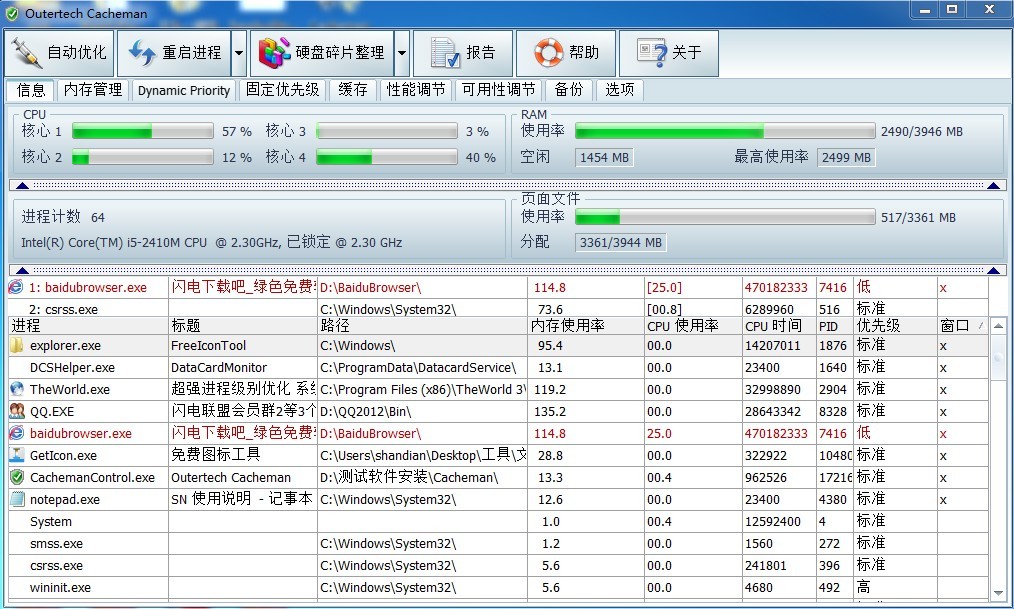Start 硬盘碎片整理 defragmentation tool
Screen dimensions: 1014x609
(322, 53)
